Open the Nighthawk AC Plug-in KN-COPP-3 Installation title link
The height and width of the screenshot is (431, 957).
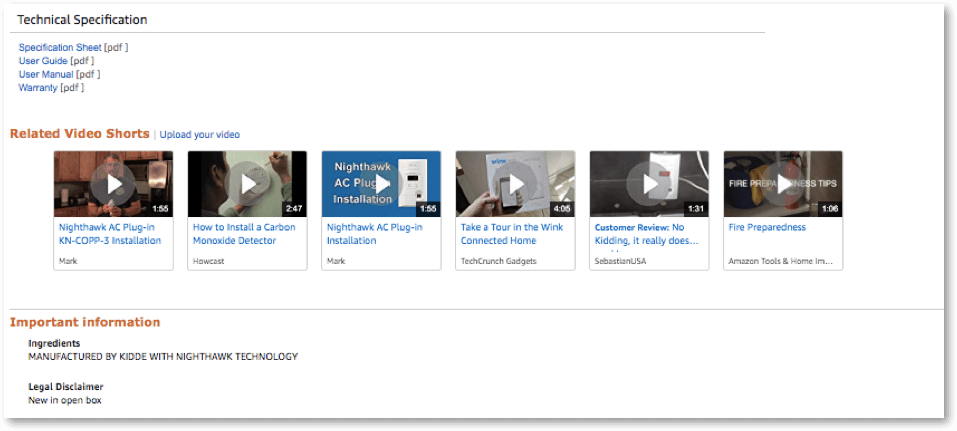click(109, 234)
